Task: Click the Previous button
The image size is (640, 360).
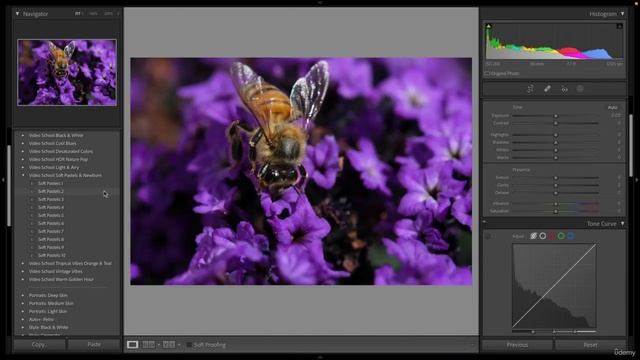Action: [517, 345]
